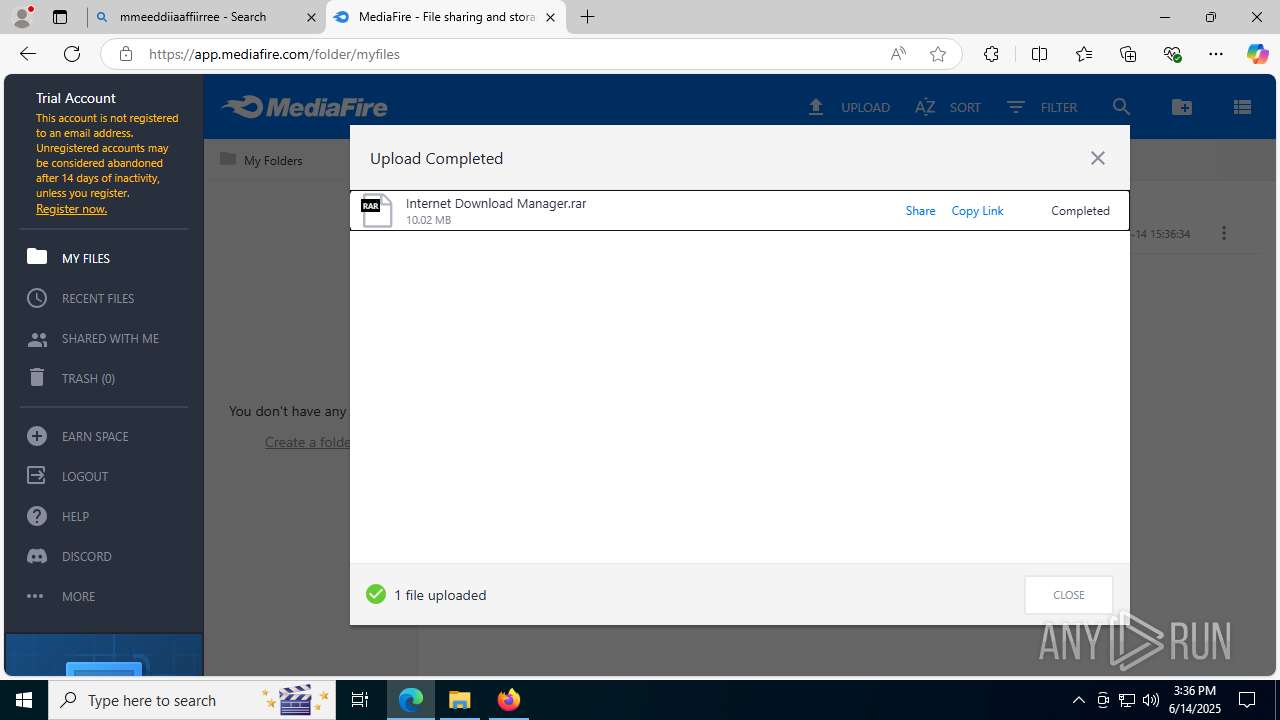The image size is (1280, 720).
Task: Click the MediaFire logo
Action: [x=304, y=107]
